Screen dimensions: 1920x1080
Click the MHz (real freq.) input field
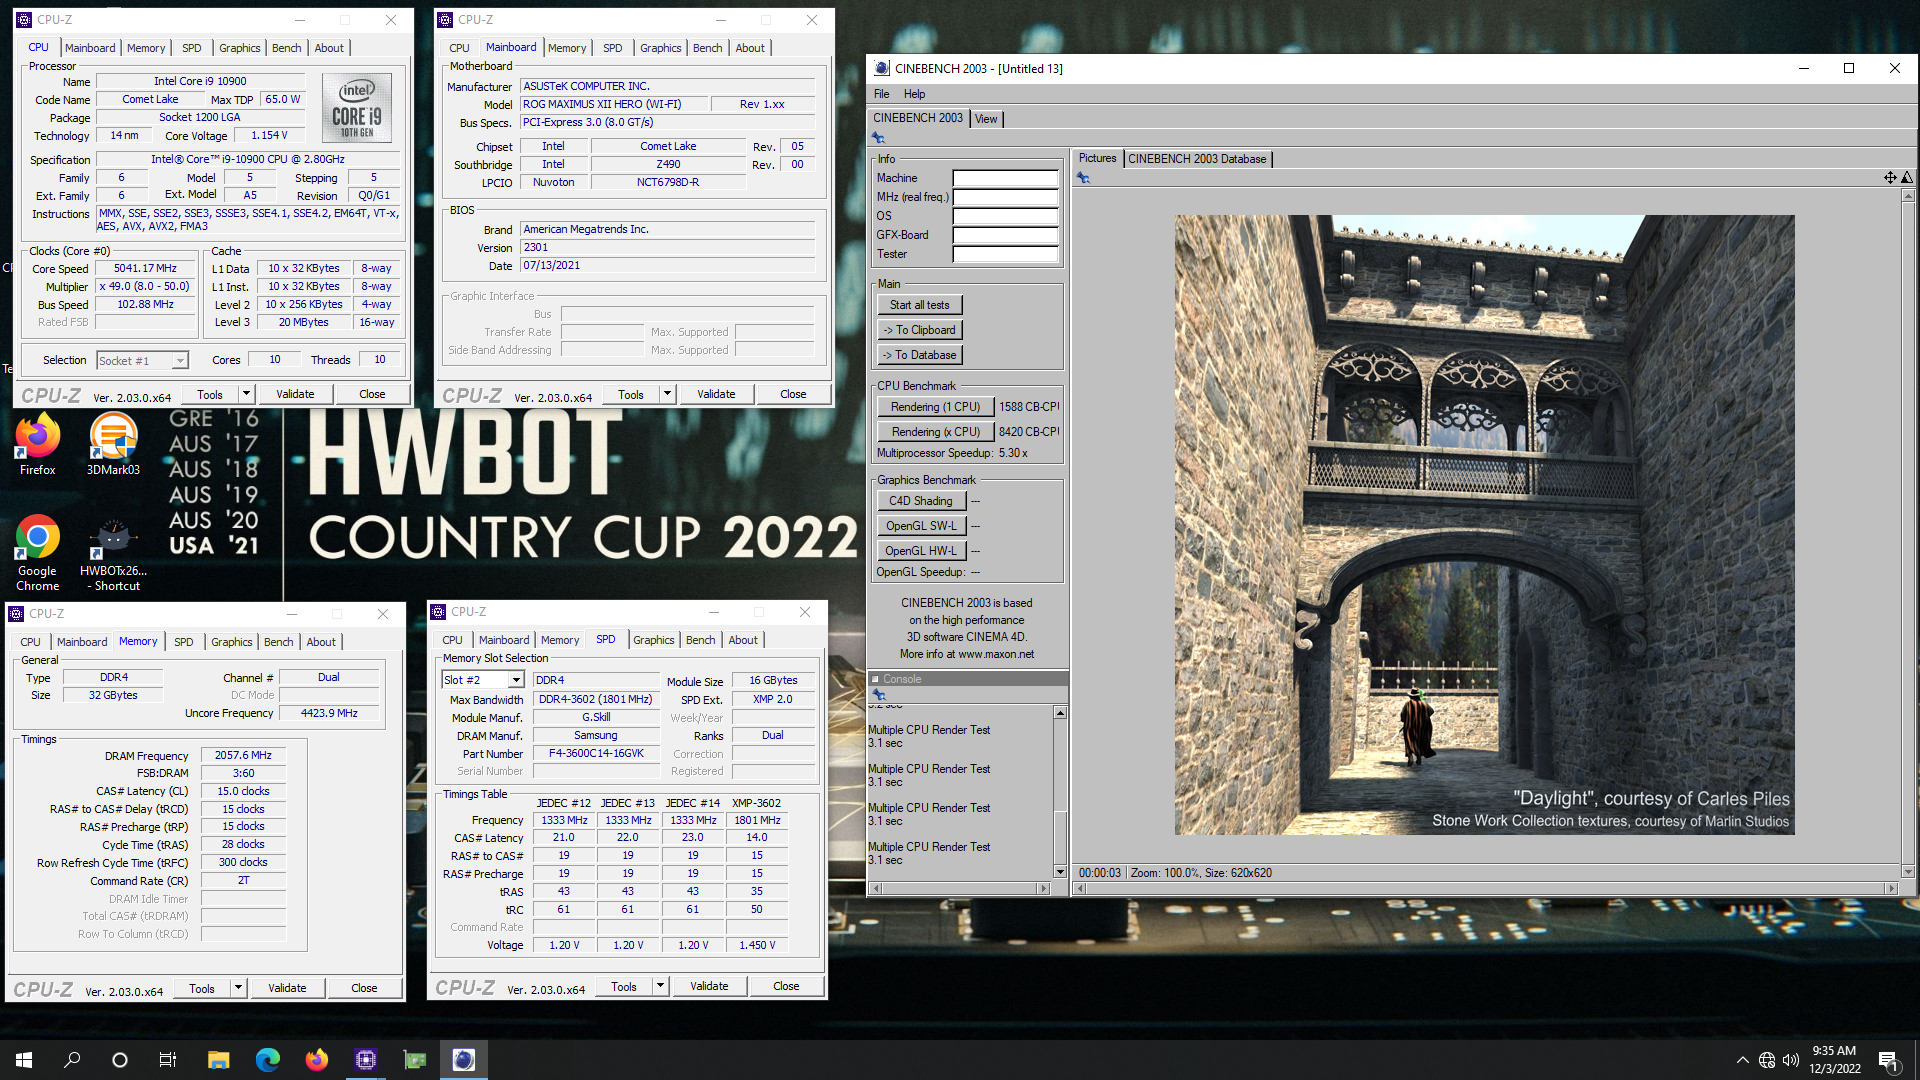tap(1005, 197)
